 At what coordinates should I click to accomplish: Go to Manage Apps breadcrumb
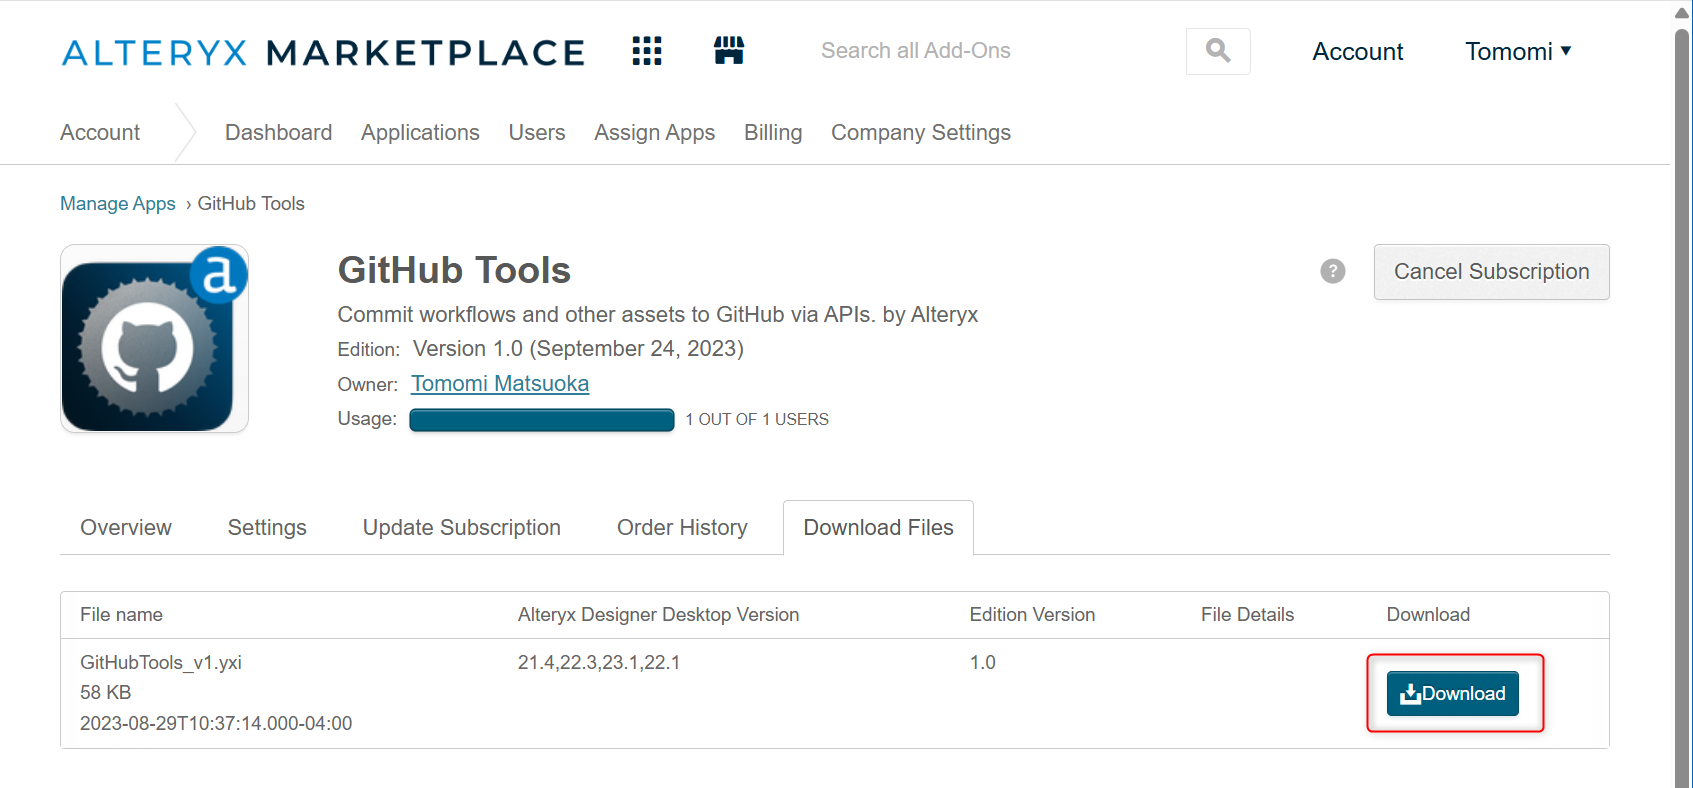[x=118, y=204]
